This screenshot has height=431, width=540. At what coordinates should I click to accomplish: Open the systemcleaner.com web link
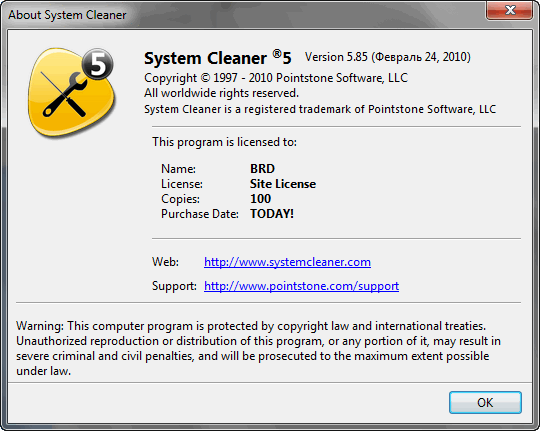(x=287, y=262)
